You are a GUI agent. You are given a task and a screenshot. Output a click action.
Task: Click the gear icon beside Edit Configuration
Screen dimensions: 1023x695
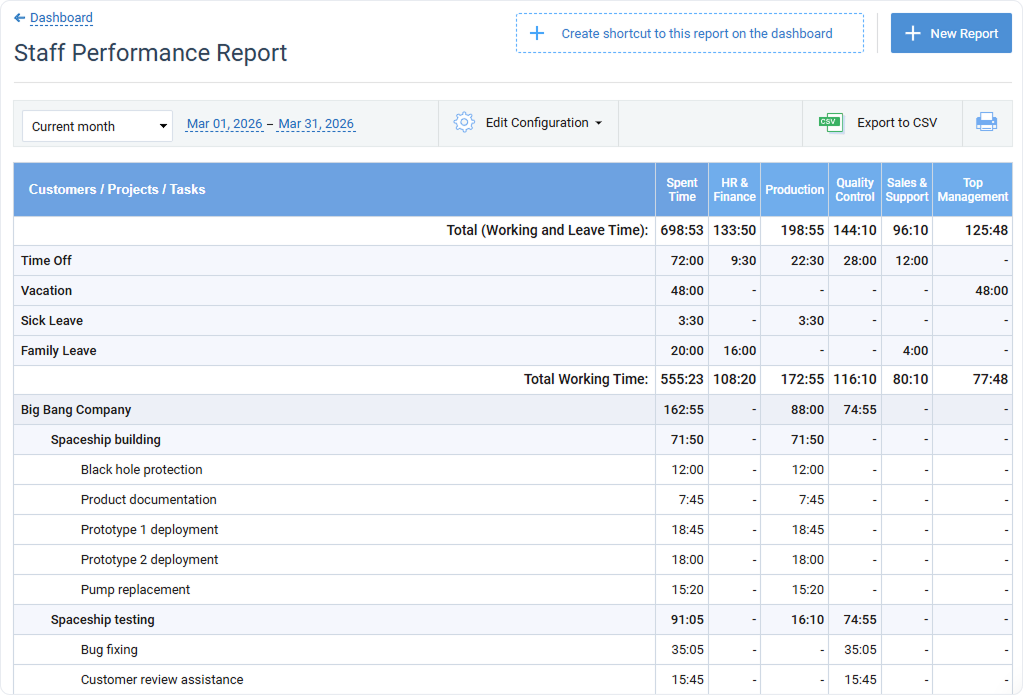pyautogui.click(x=463, y=121)
